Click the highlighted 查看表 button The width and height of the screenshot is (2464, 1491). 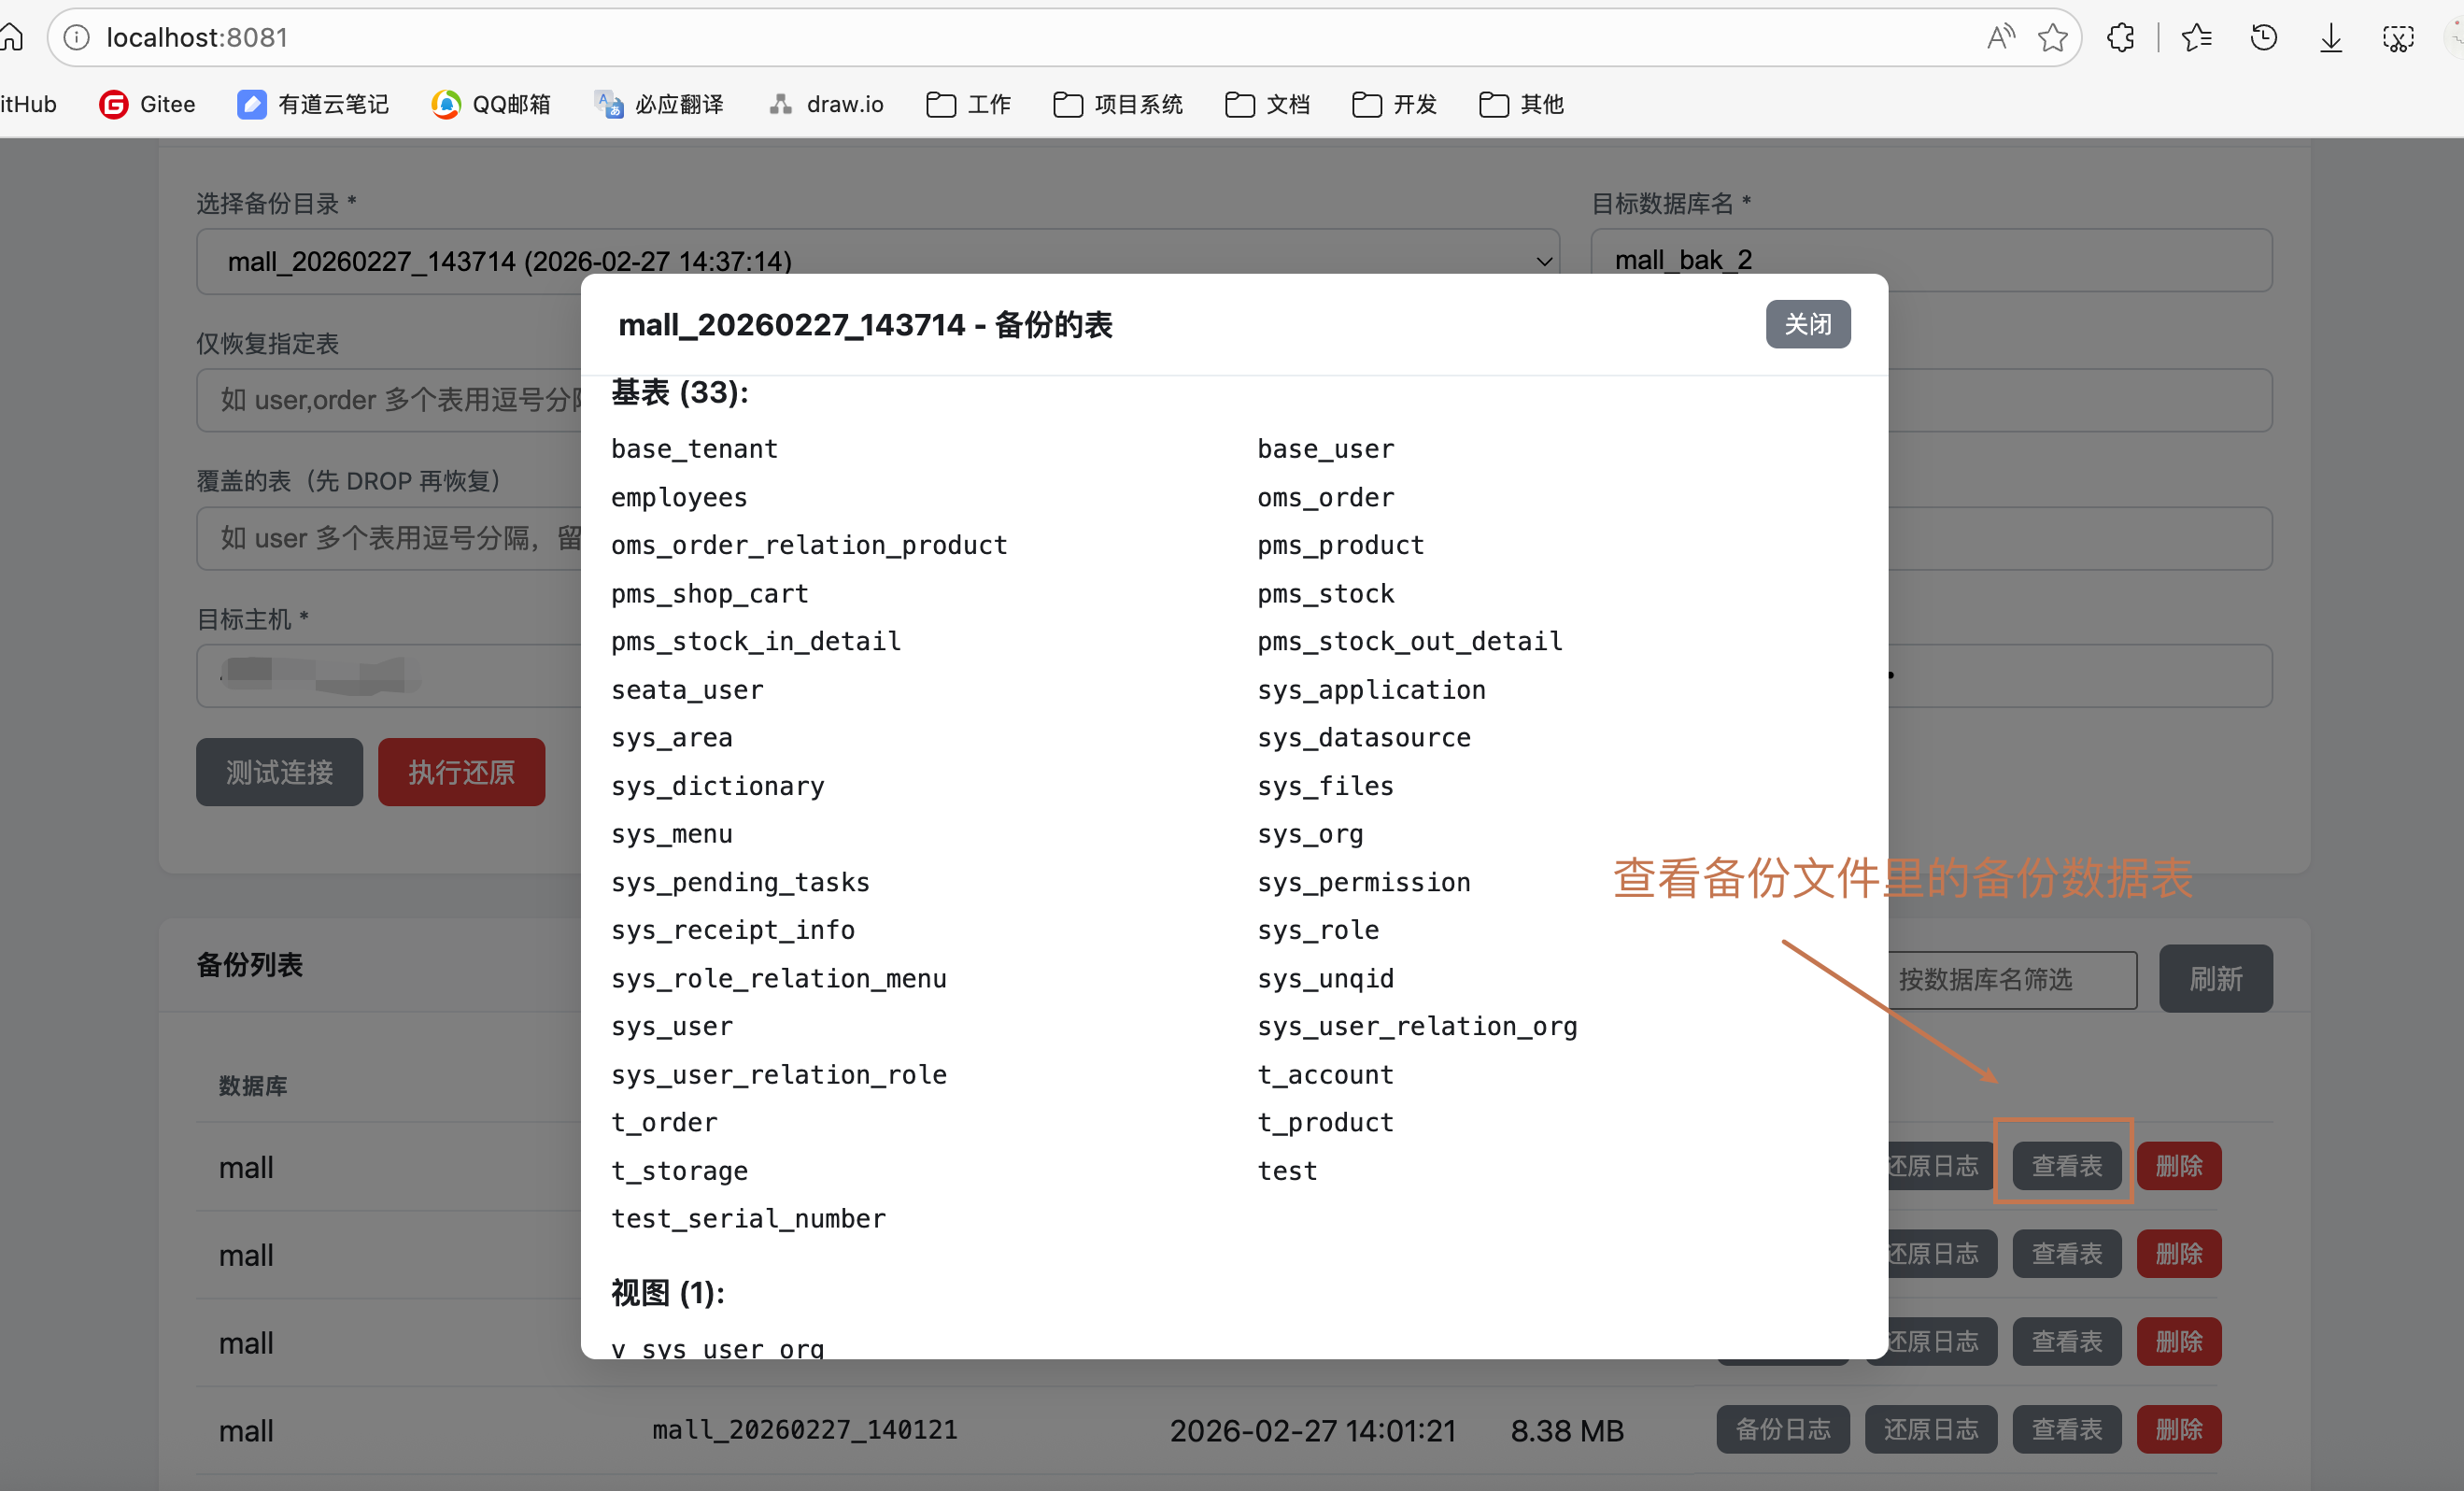[x=2066, y=1165]
